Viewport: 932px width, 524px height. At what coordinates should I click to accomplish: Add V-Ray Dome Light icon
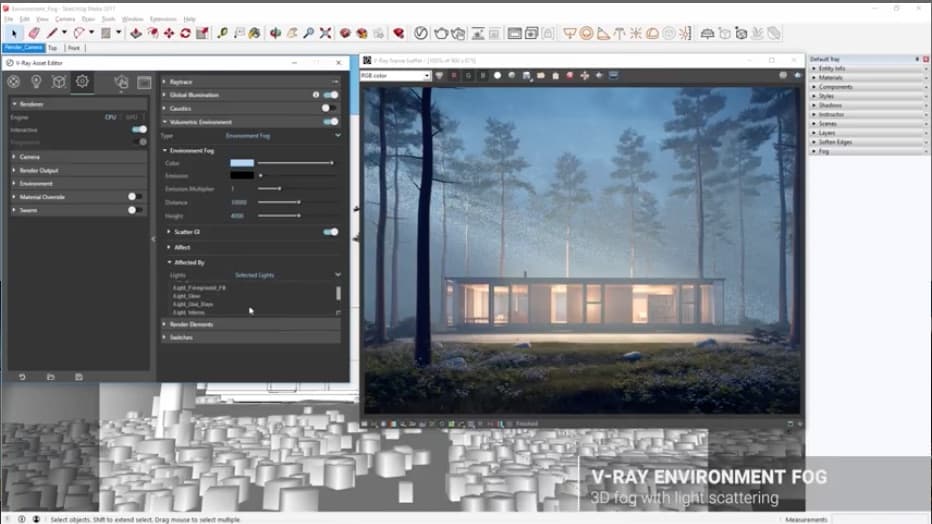point(652,33)
